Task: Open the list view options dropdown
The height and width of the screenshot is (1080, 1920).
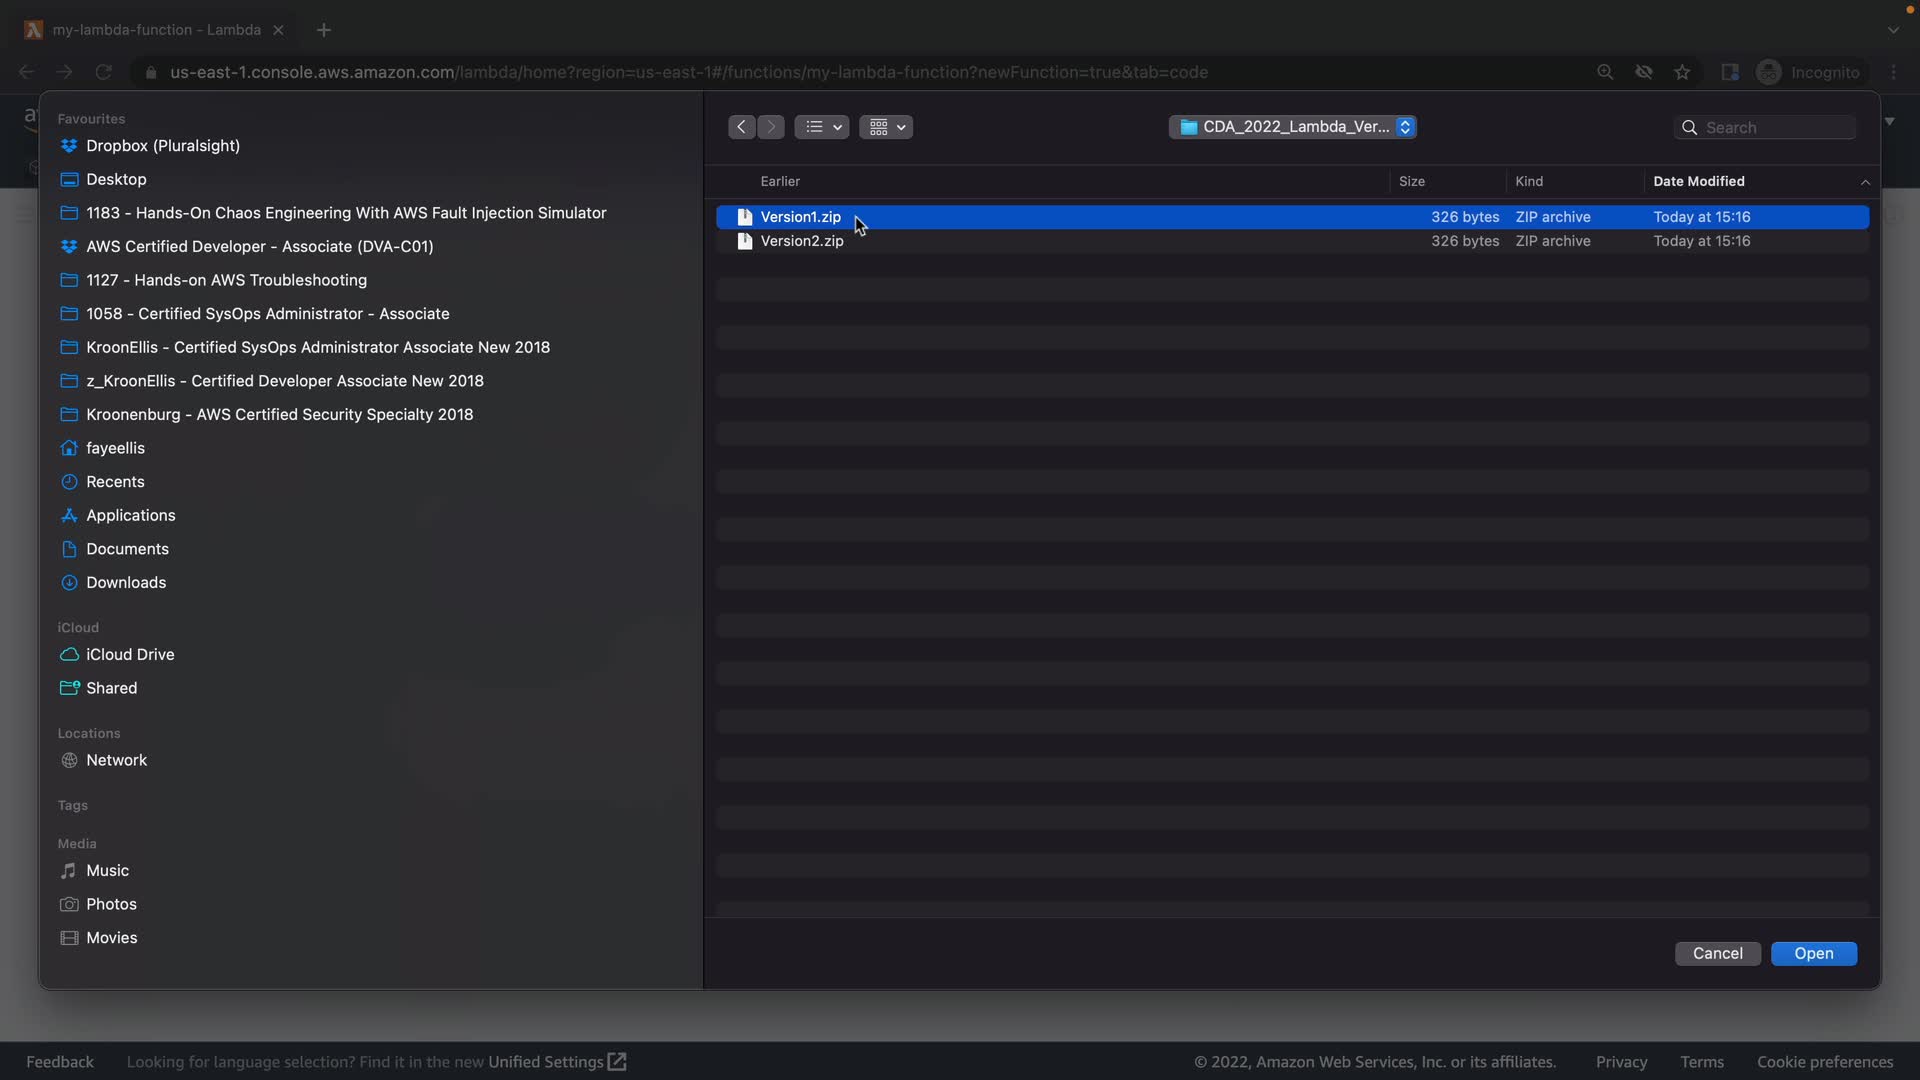Action: 822,127
